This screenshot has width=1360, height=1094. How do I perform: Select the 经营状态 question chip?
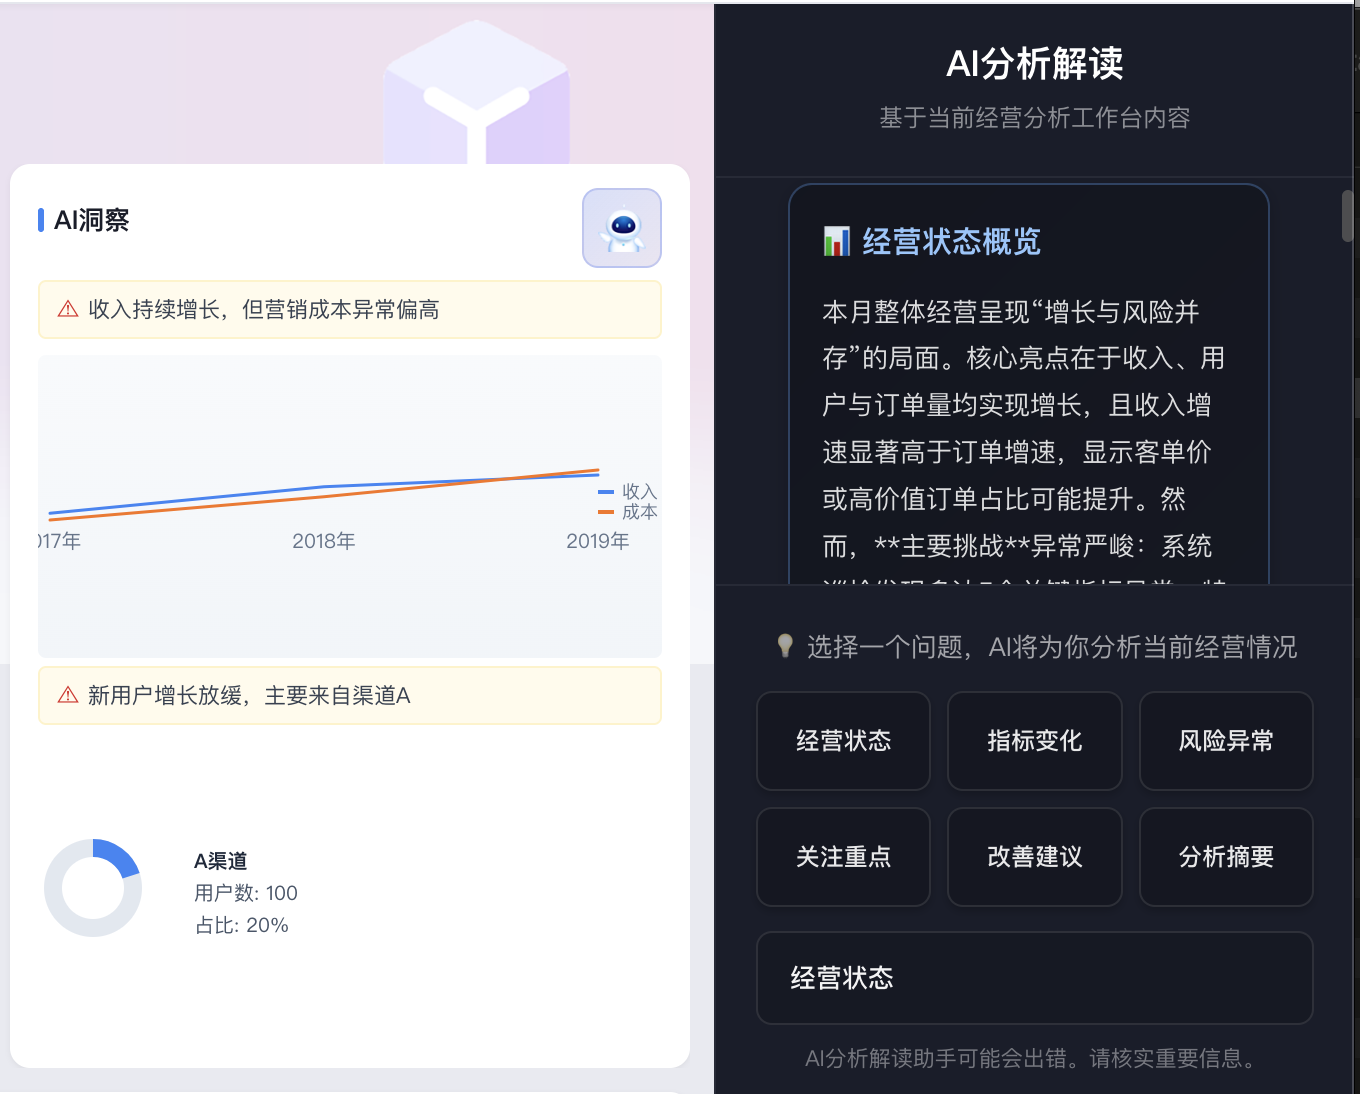pos(843,741)
